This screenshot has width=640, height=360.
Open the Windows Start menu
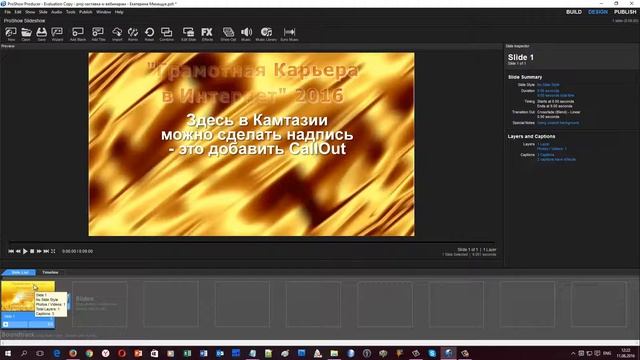(x=8, y=353)
